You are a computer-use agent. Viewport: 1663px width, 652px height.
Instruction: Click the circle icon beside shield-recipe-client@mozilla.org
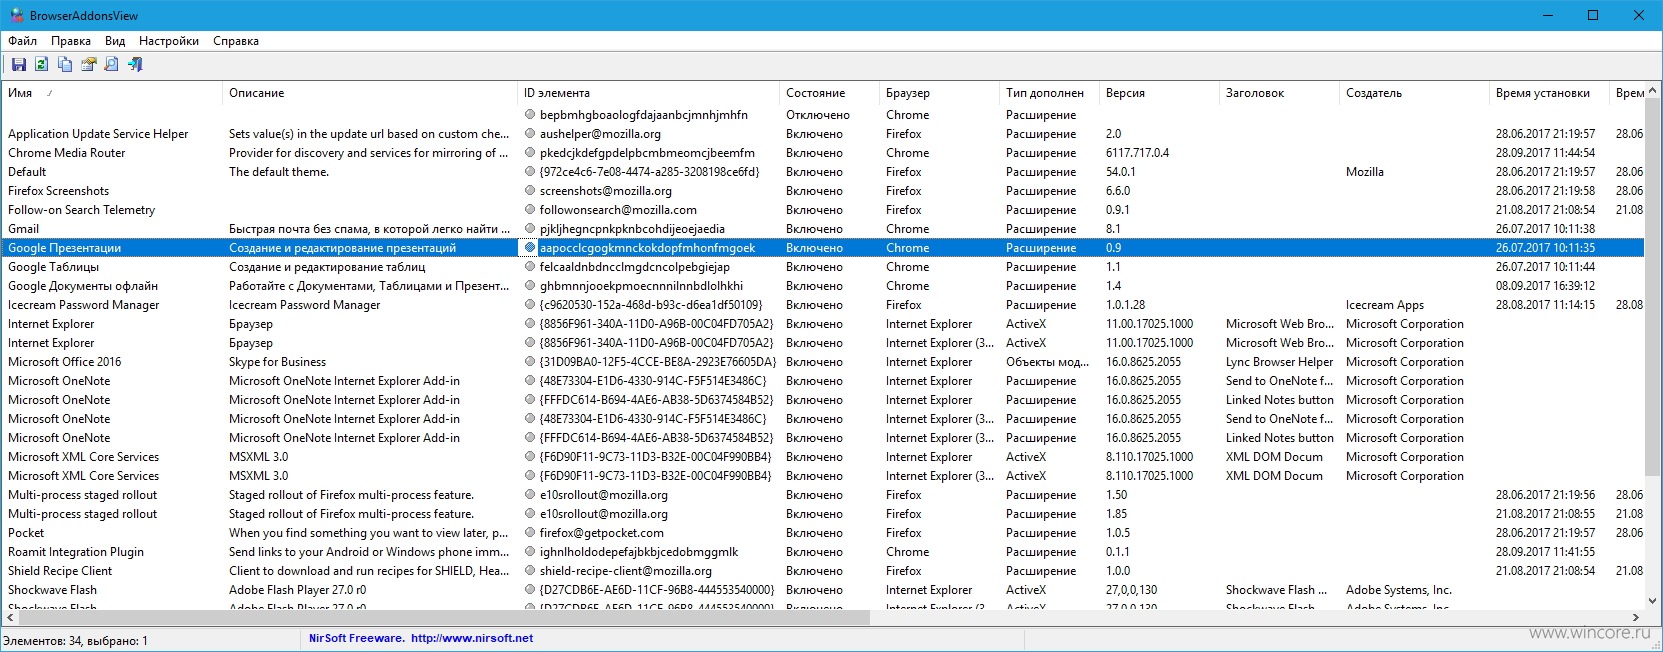(x=530, y=571)
